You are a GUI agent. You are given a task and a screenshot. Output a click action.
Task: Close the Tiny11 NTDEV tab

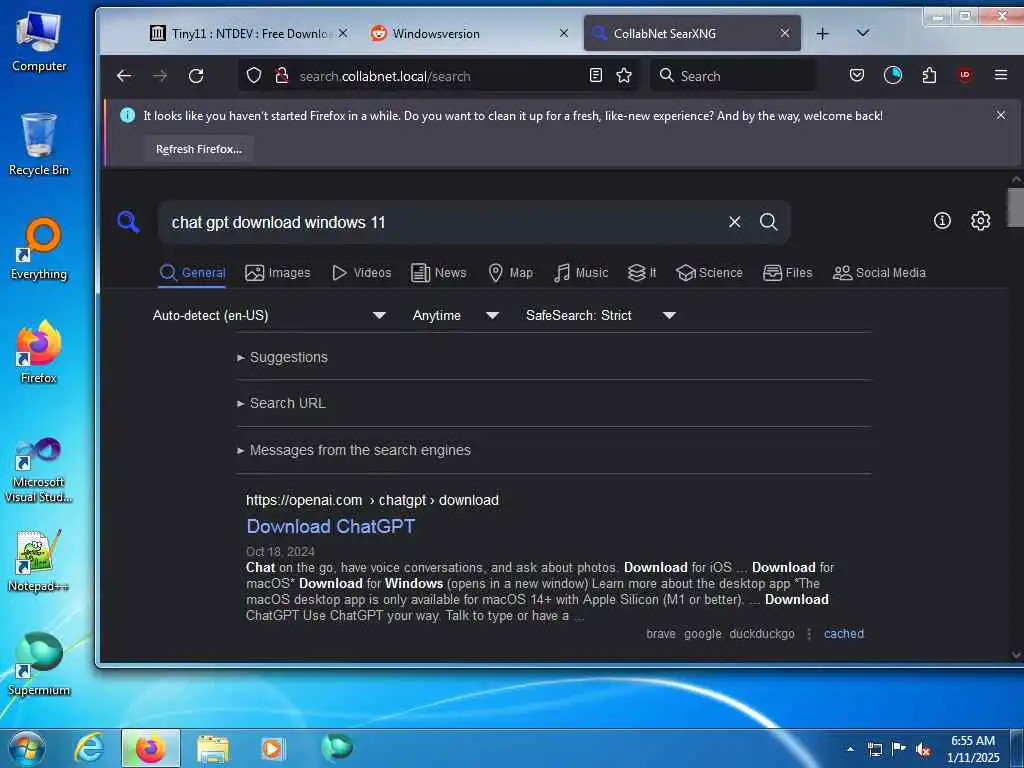tap(343, 33)
